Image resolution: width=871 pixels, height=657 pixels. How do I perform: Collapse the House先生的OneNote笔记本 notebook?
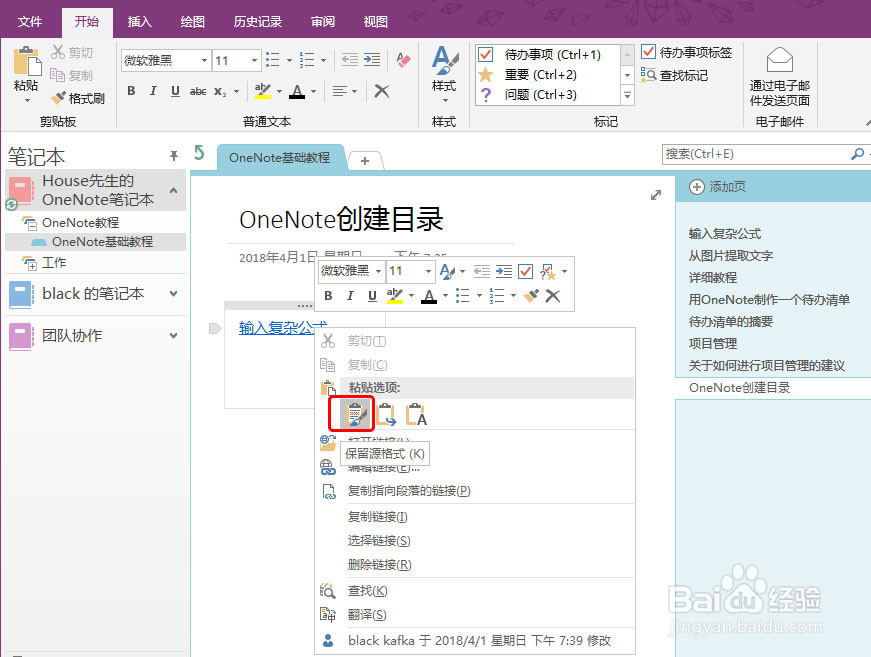pyautogui.click(x=173, y=190)
